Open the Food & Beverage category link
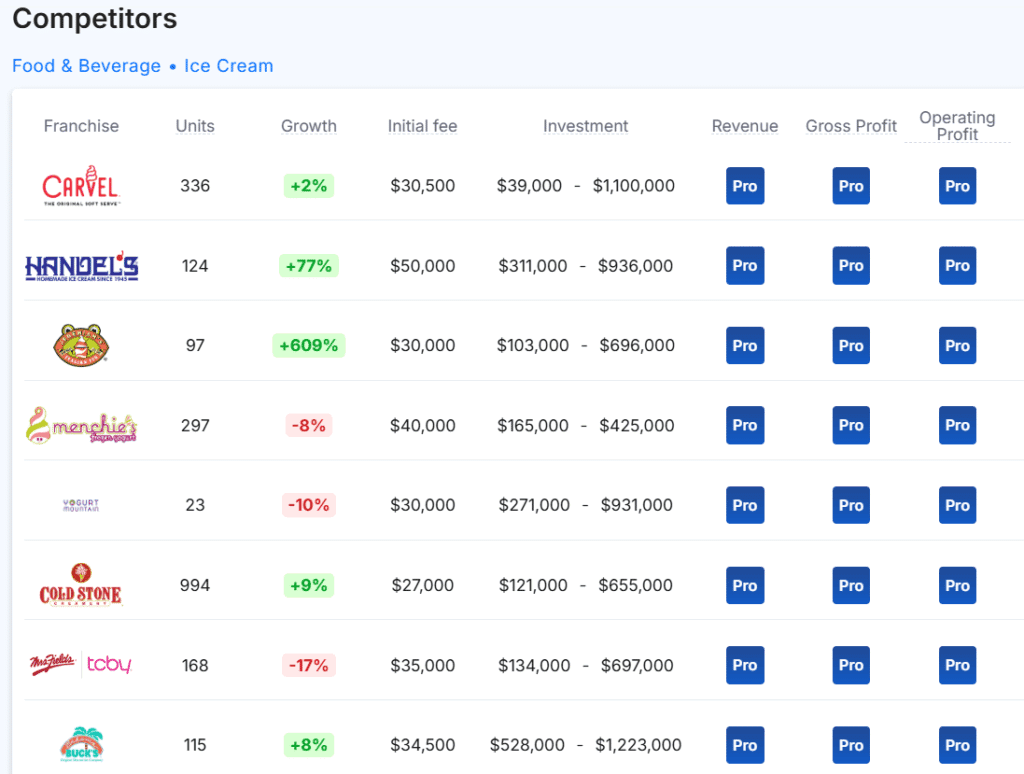This screenshot has width=1024, height=774. click(x=86, y=66)
